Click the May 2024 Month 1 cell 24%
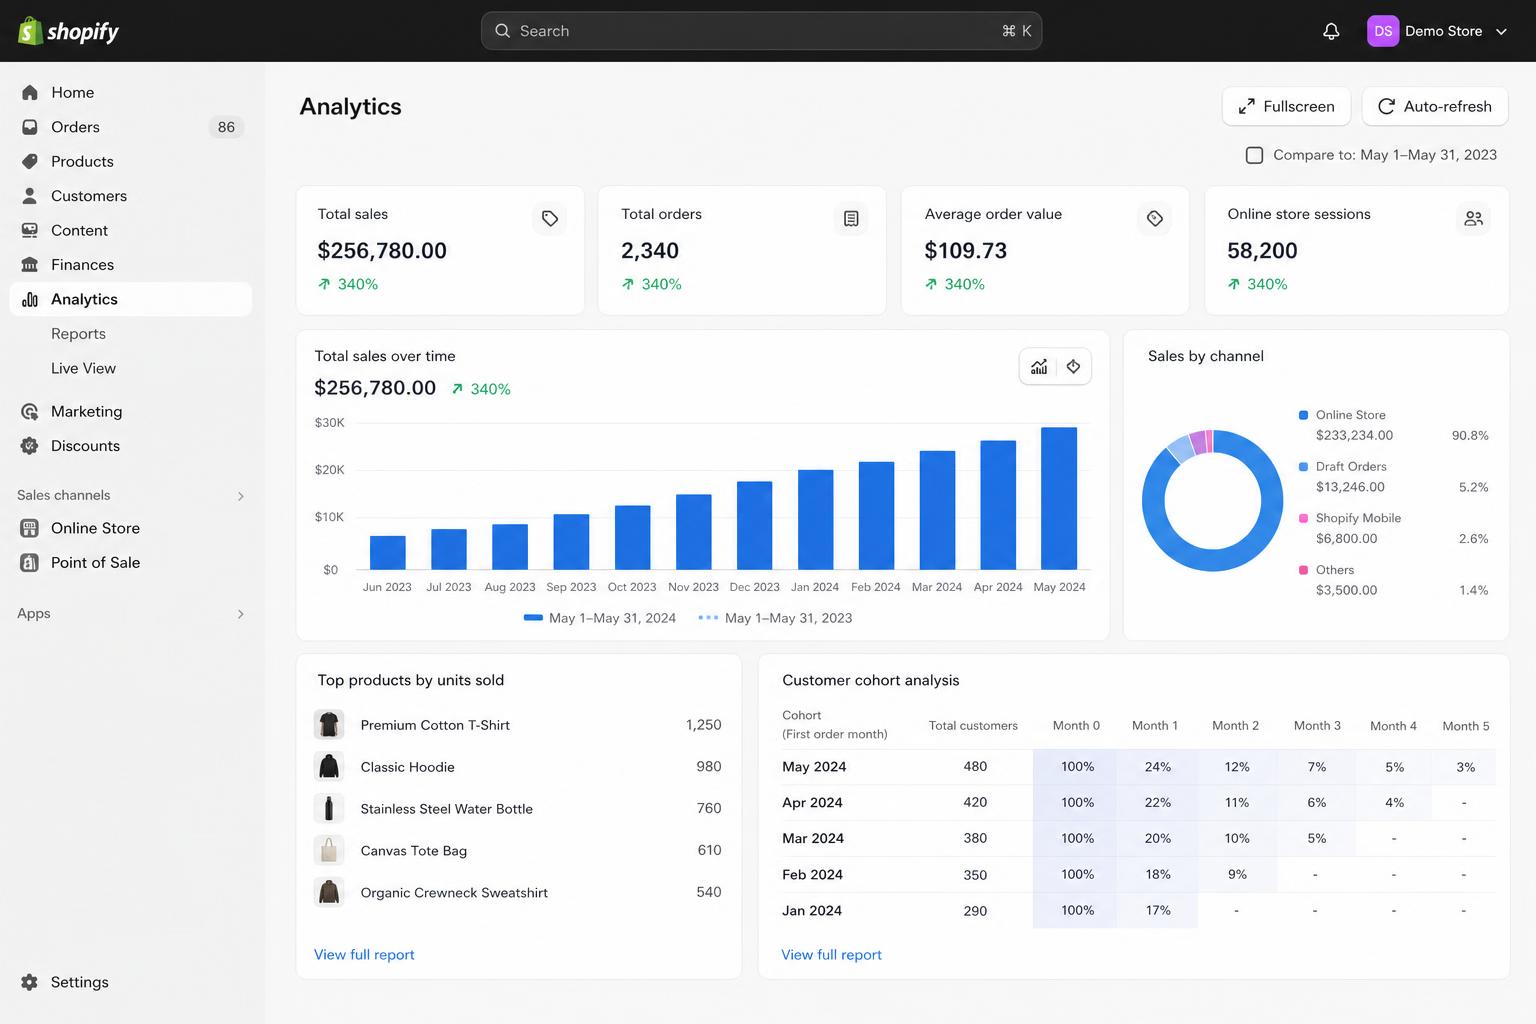The image size is (1536, 1024). click(1157, 767)
